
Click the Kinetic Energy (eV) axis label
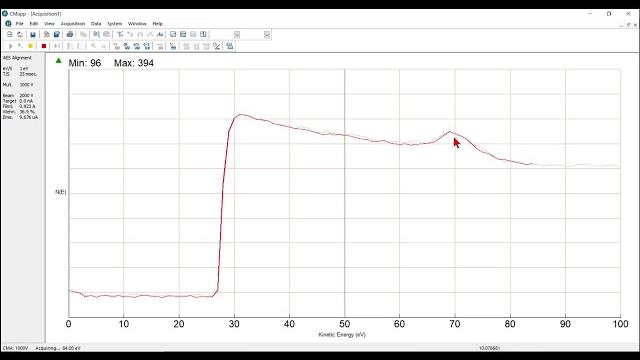[342, 335]
